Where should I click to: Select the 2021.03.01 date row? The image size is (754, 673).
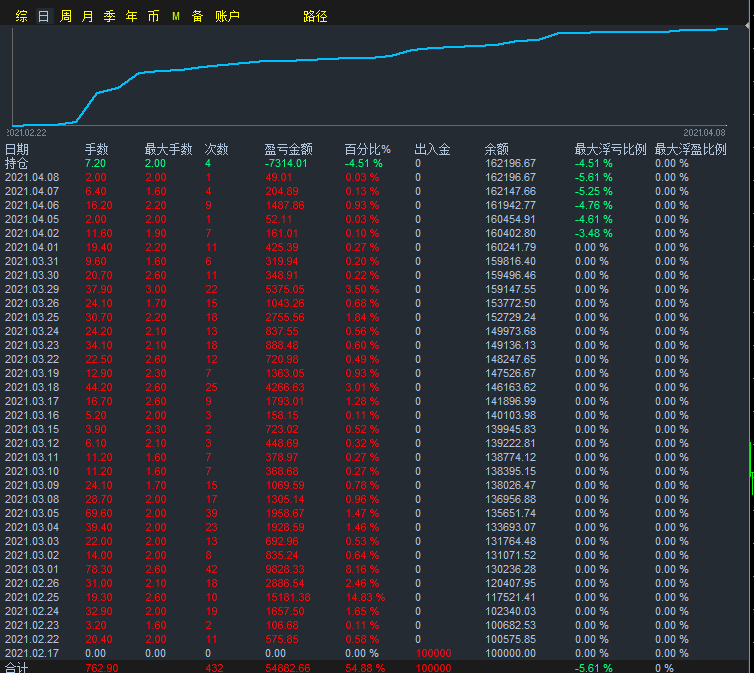tap(32, 569)
